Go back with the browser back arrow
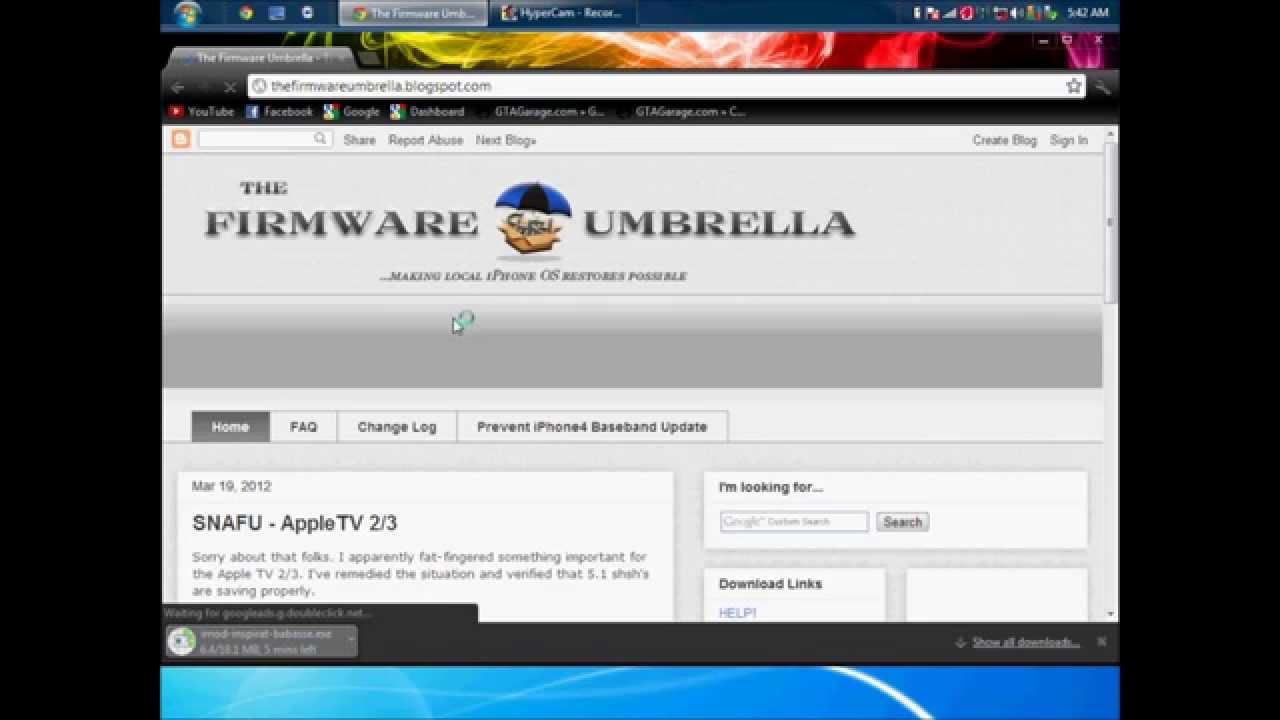The height and width of the screenshot is (720, 1280). pos(177,87)
